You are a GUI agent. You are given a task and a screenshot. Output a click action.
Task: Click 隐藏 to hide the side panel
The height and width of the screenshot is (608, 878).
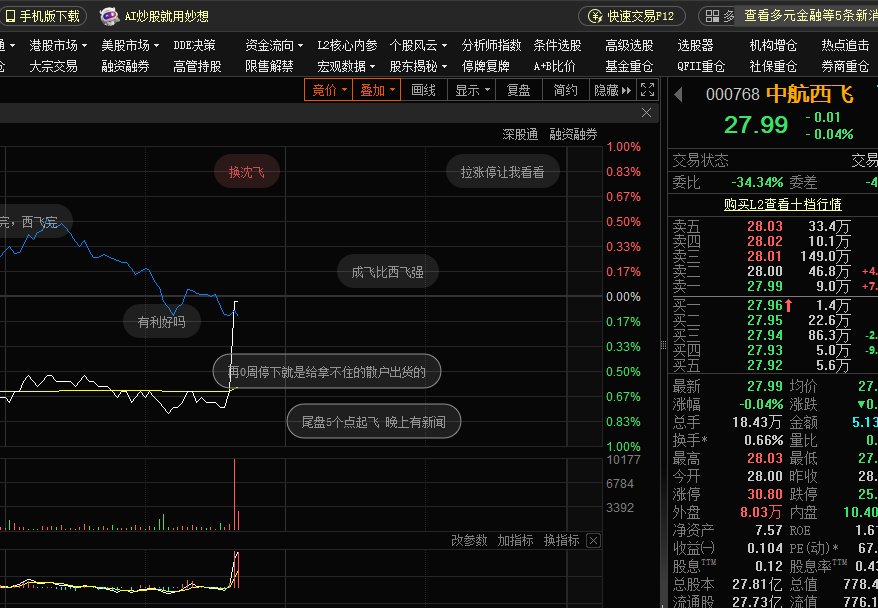tap(613, 90)
